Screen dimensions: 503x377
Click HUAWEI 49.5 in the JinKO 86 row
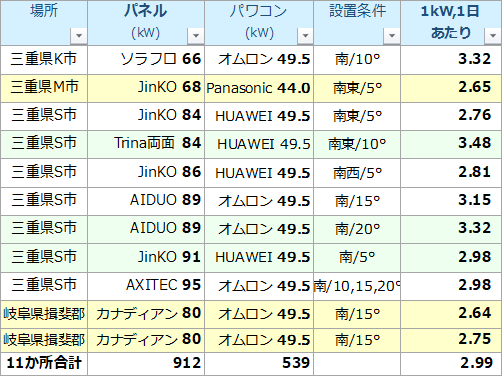[259, 173]
